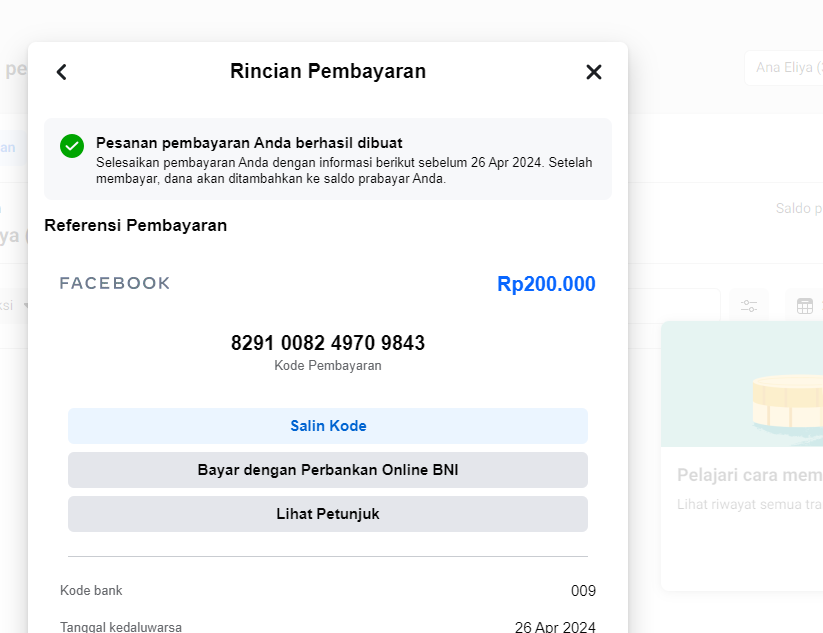Click the green success checkmark icon

[x=72, y=146]
